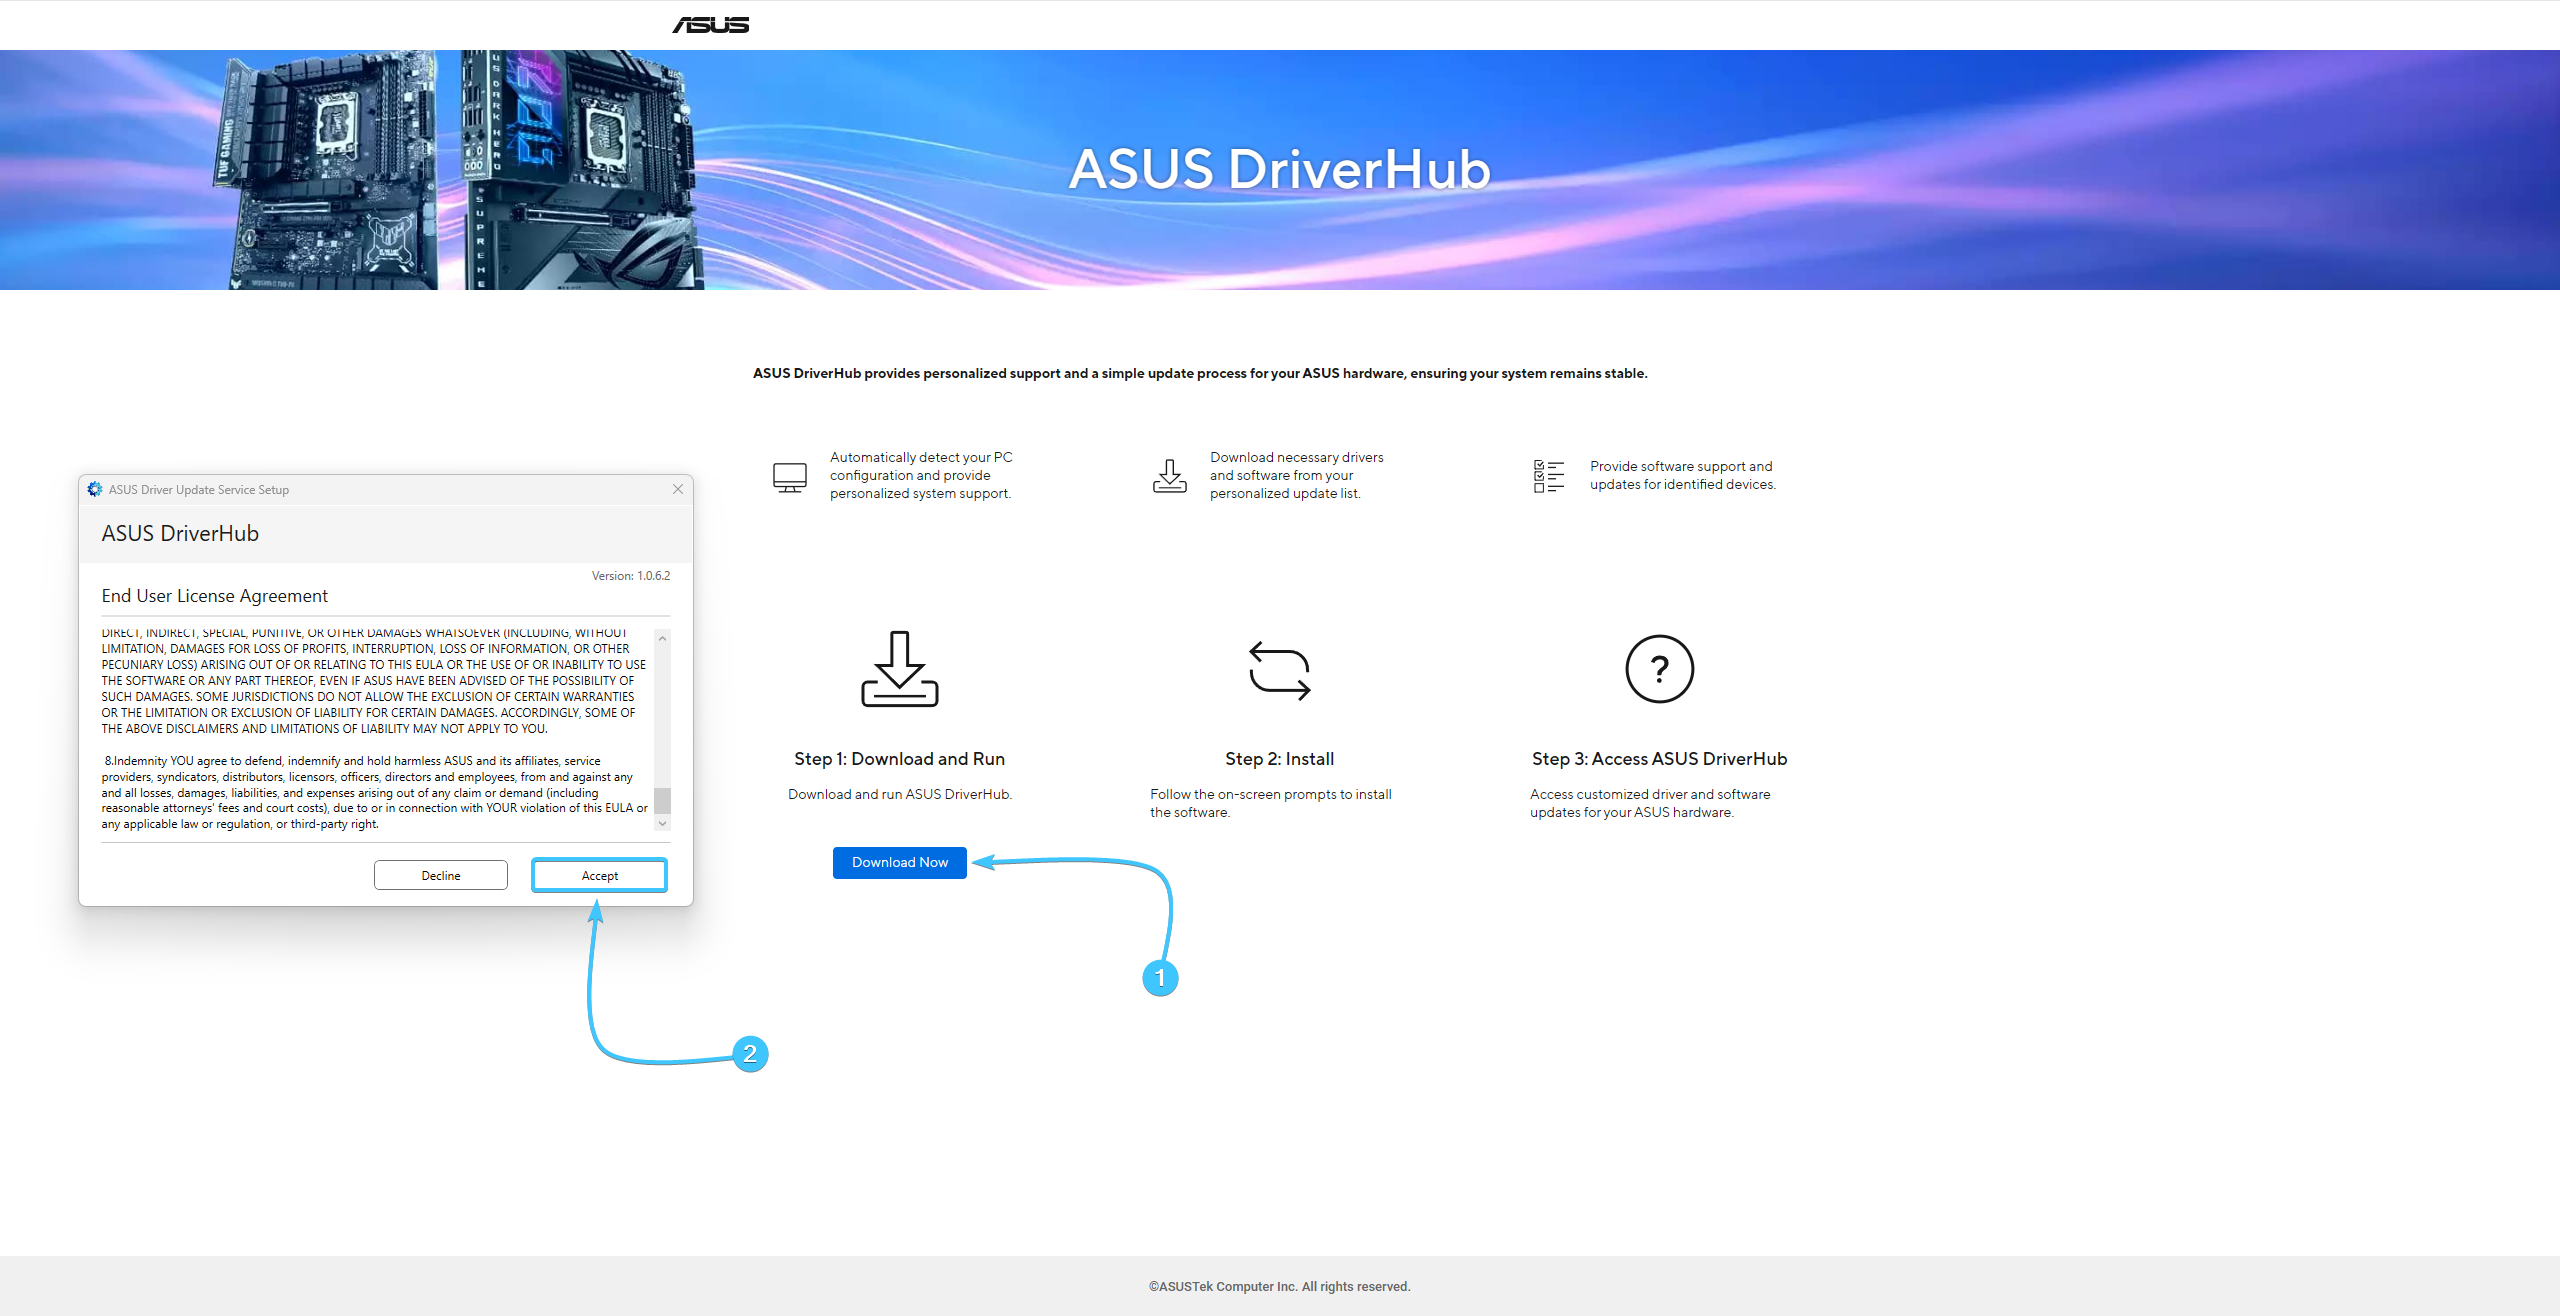Click the Step 3 question mark icon

pyautogui.click(x=1659, y=669)
